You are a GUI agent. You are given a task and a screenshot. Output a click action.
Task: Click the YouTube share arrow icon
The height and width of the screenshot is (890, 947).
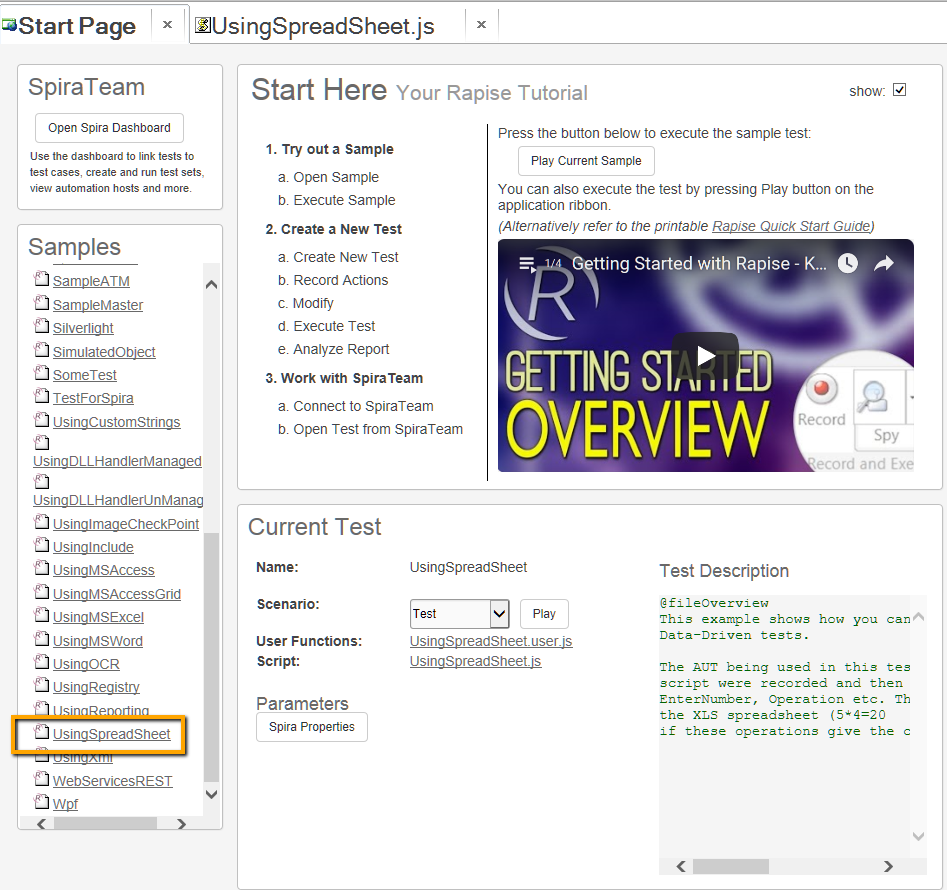pos(884,264)
